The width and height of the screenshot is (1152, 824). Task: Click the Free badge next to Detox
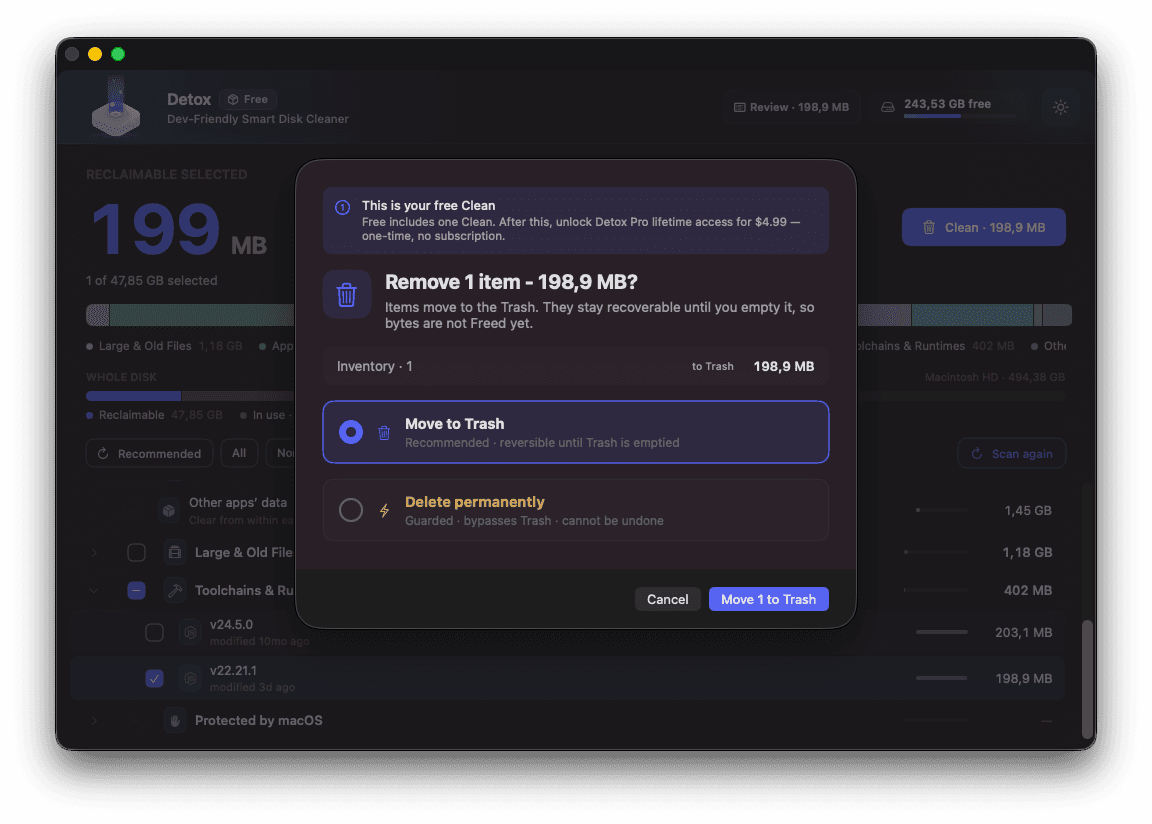click(248, 99)
